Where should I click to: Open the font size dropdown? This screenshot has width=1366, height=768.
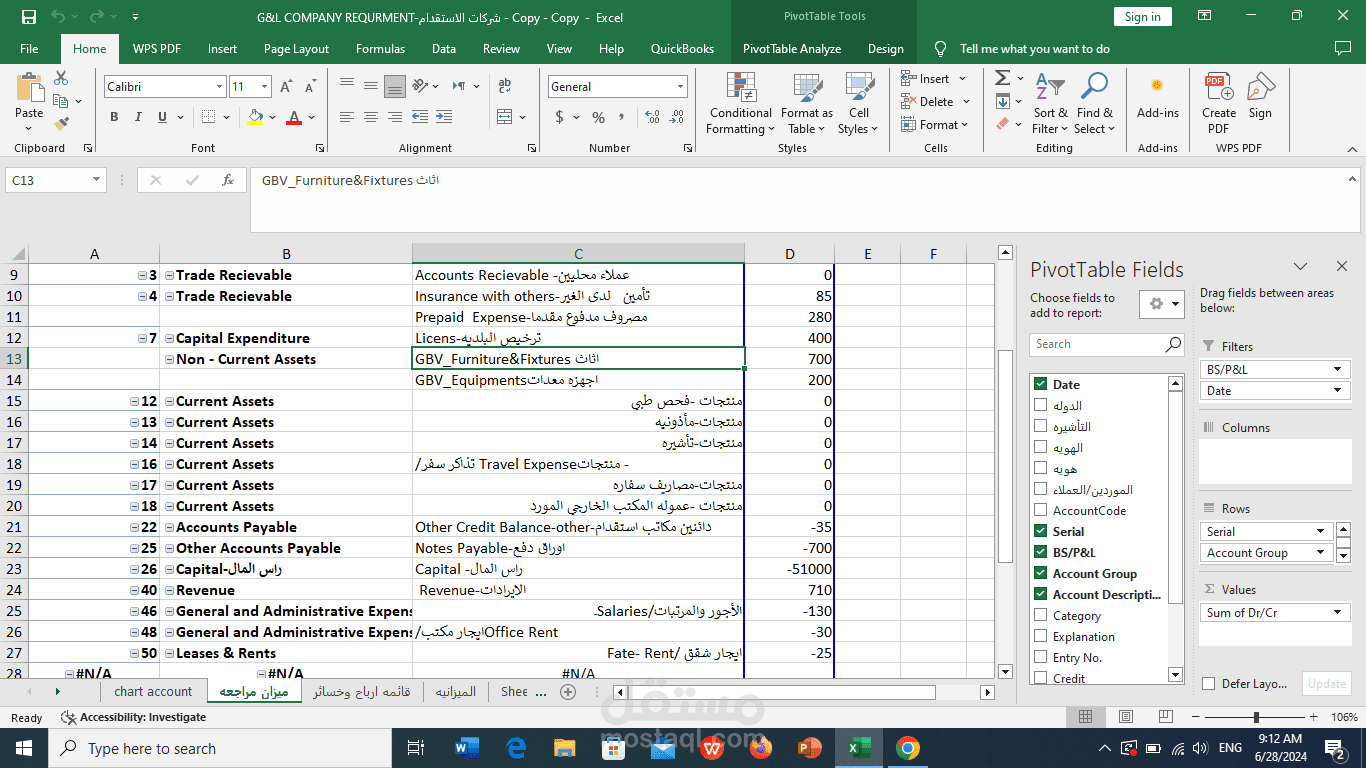pyautogui.click(x=264, y=87)
